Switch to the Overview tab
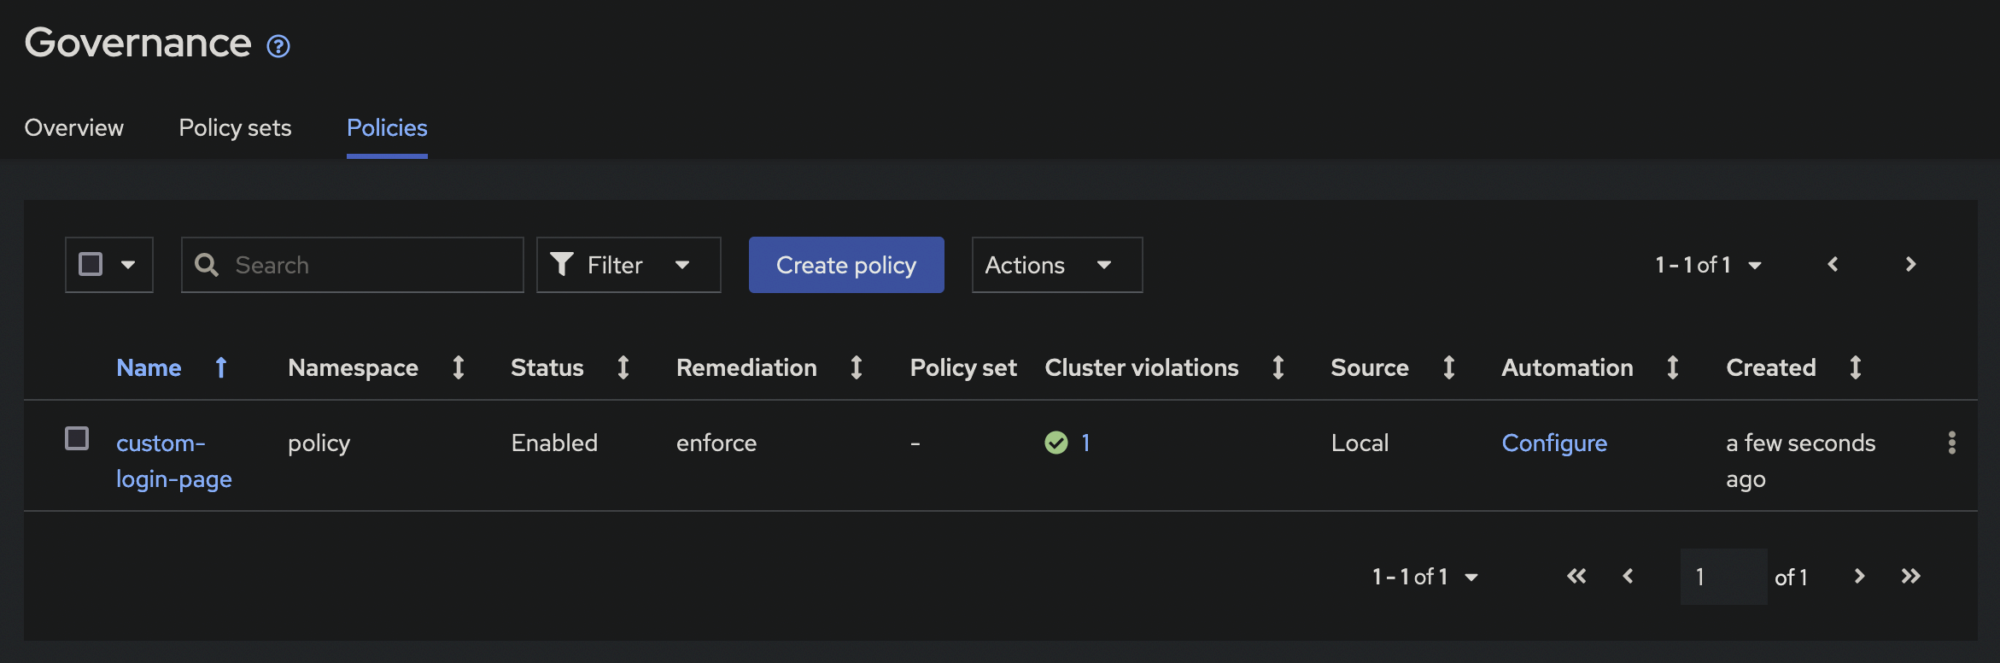Viewport: 2000px width, 663px height. (x=74, y=128)
